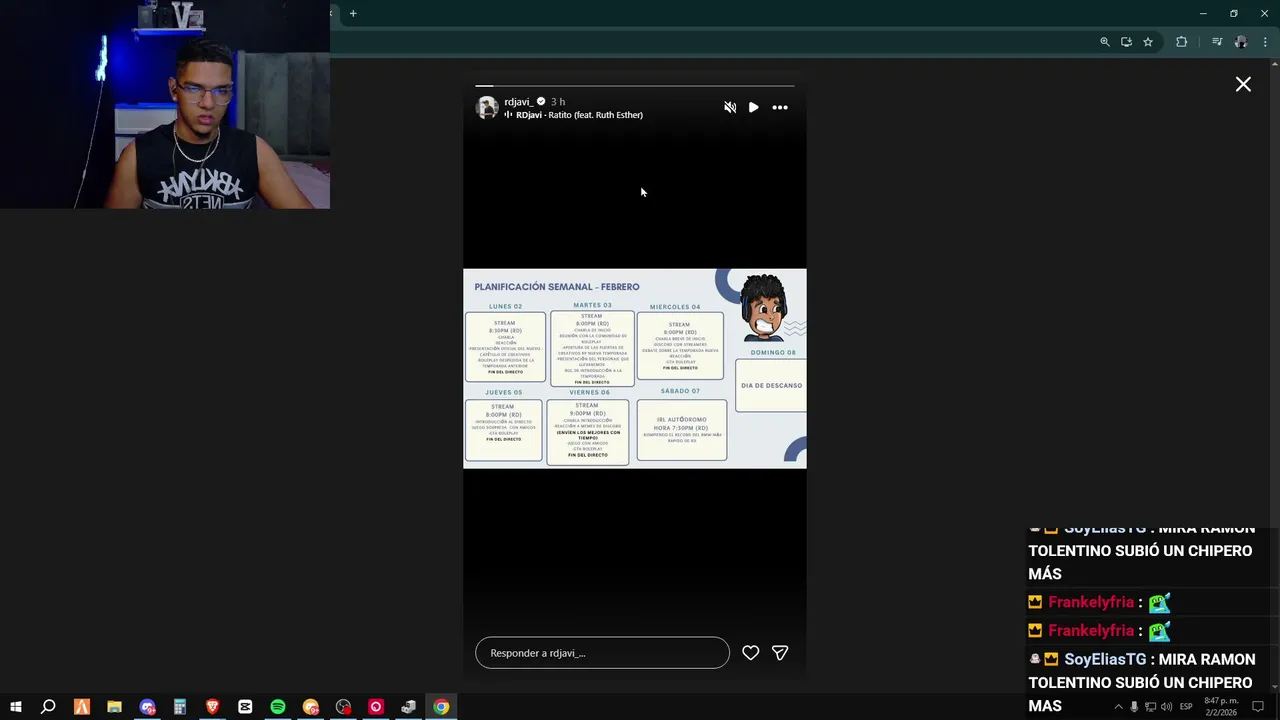Share the story via send icon
Viewport: 1280px width, 720px height.
[780, 653]
